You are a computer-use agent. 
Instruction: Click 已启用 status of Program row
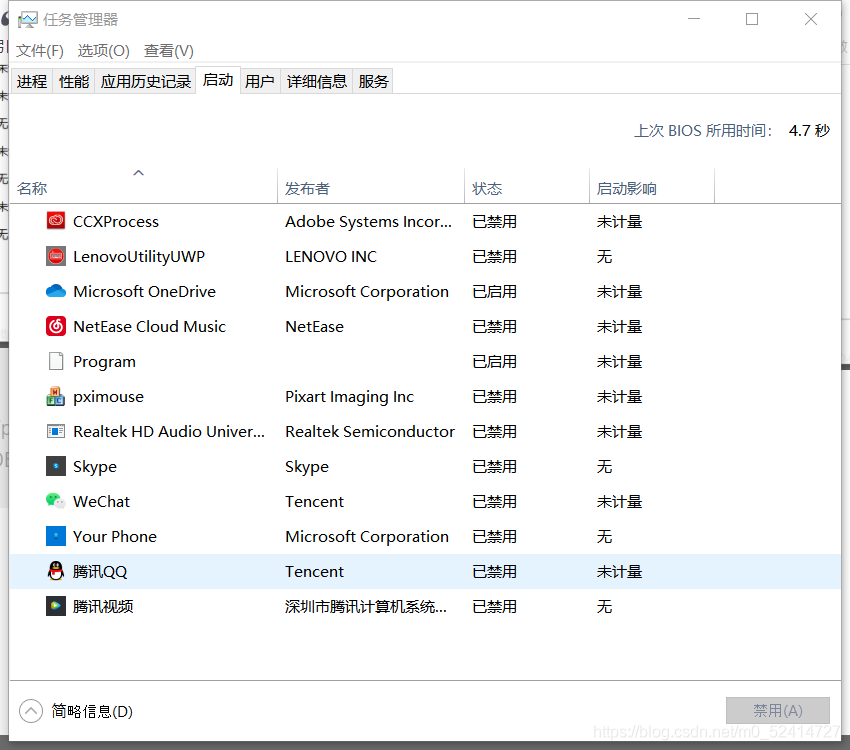pyautogui.click(x=494, y=361)
